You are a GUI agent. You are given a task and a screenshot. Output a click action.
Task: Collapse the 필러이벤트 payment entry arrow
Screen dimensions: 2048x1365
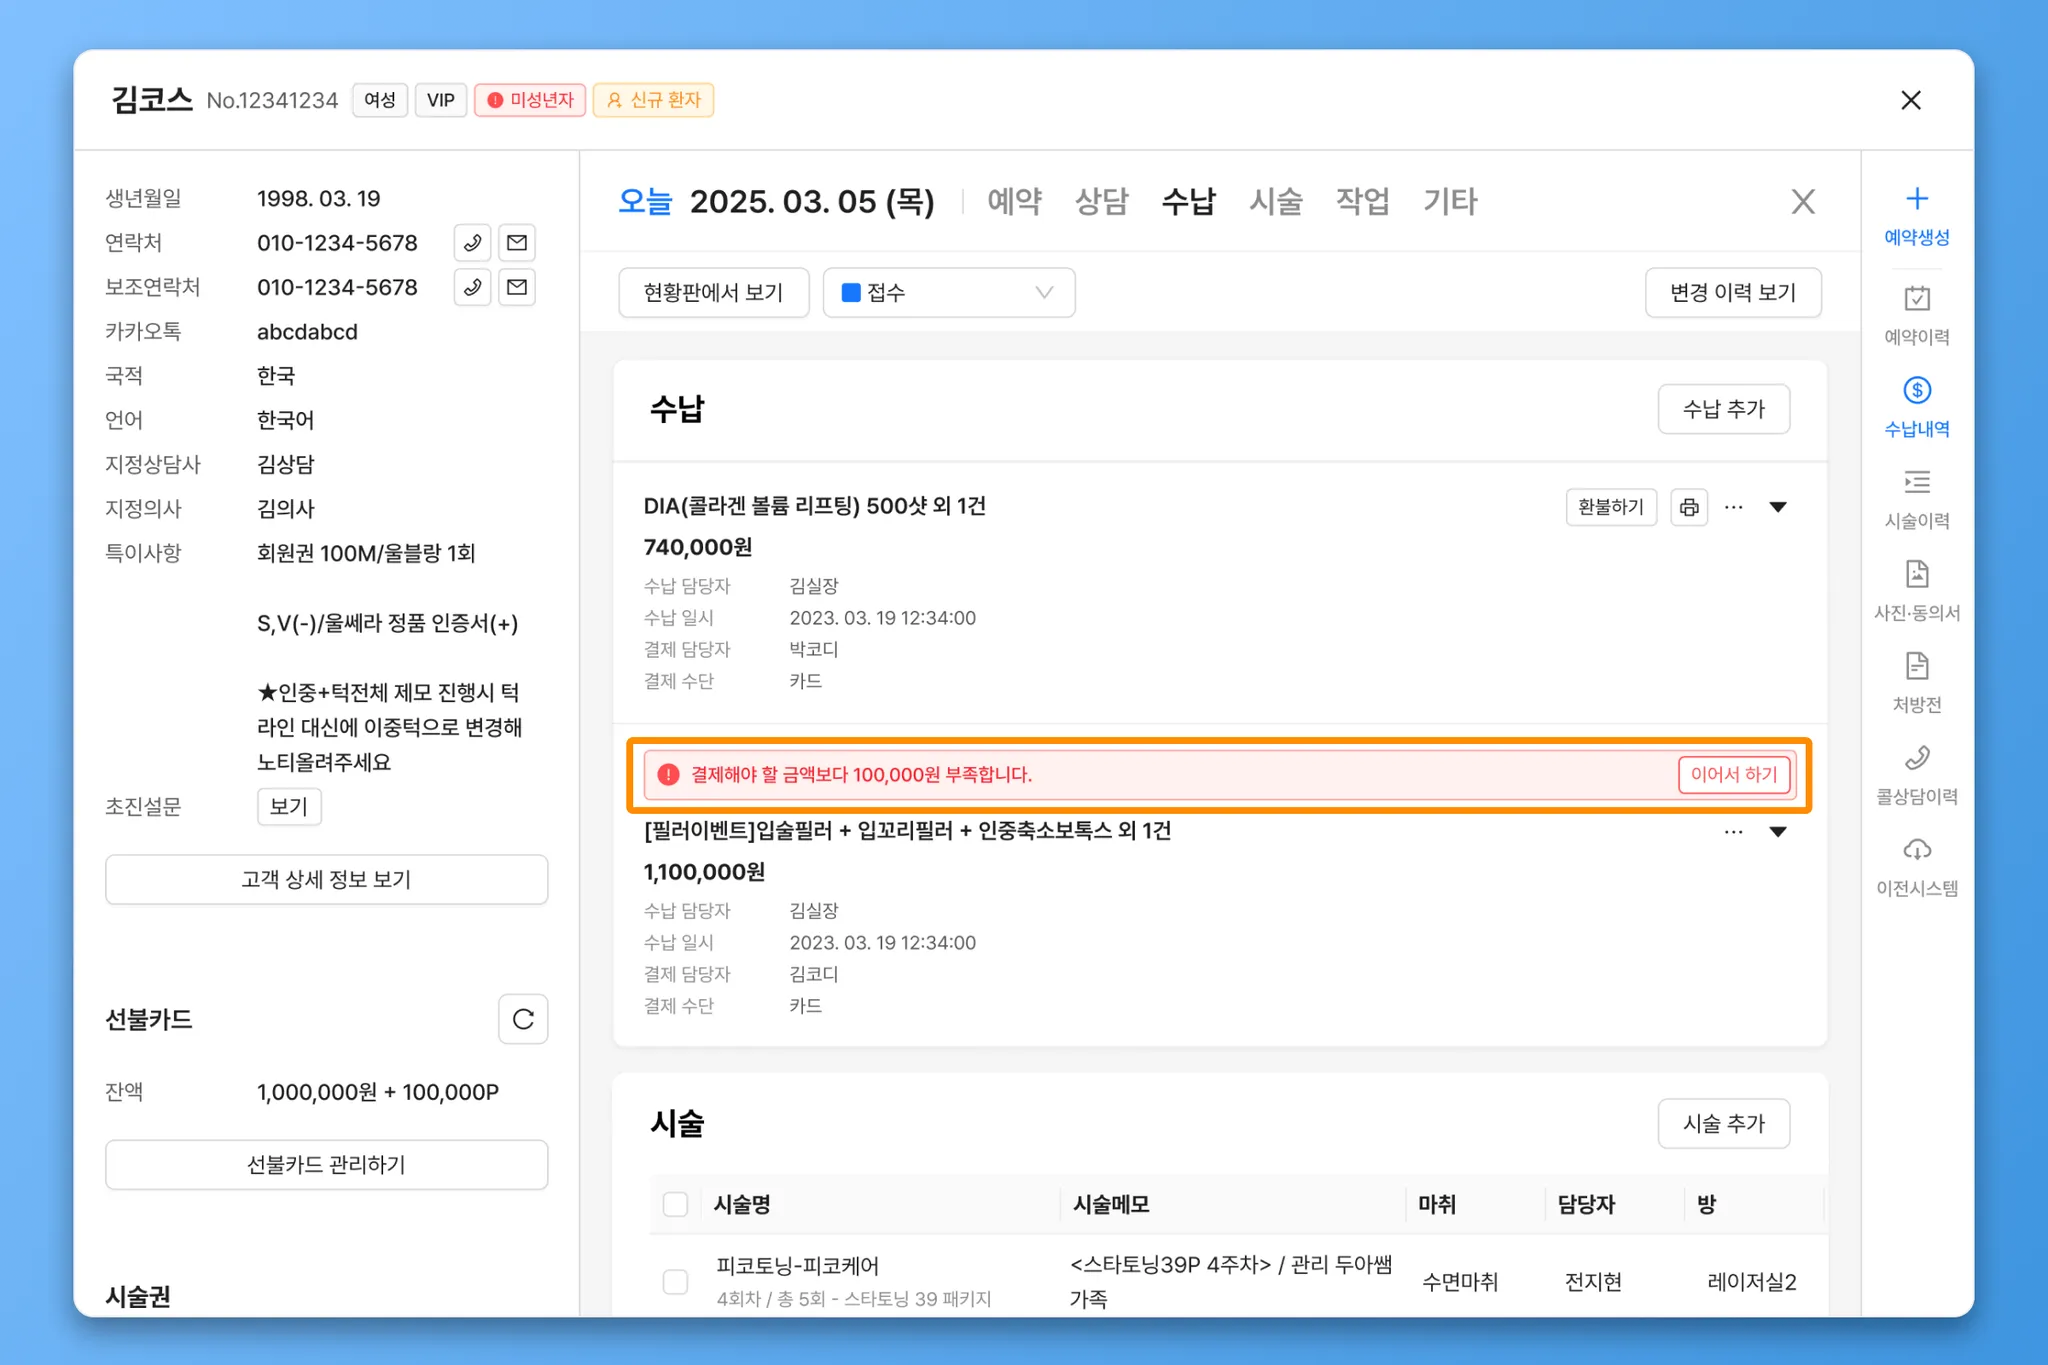pos(1778,832)
